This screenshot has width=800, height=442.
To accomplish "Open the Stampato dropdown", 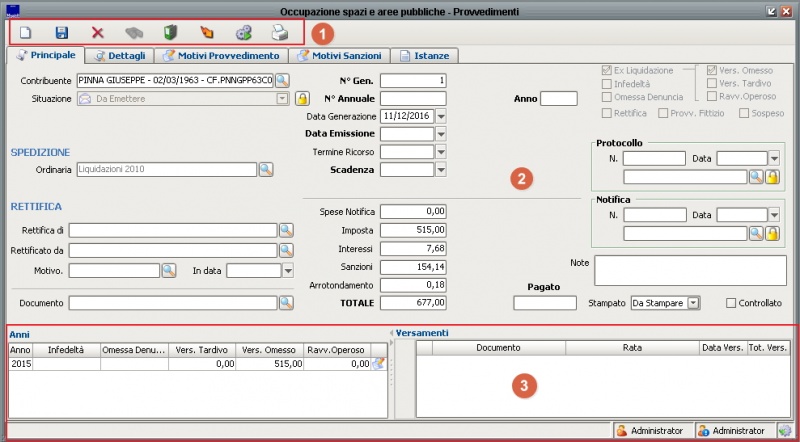I will 692,302.
